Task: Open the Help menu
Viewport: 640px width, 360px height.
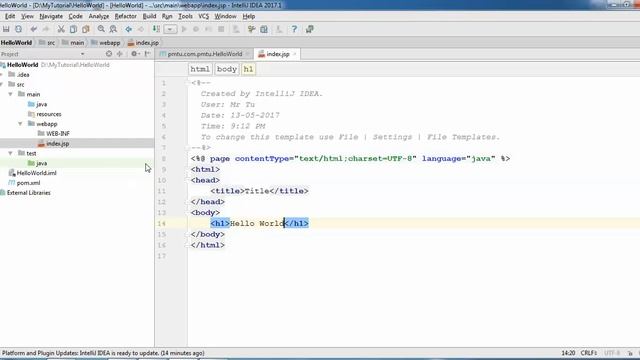Action: pyautogui.click(x=249, y=16)
